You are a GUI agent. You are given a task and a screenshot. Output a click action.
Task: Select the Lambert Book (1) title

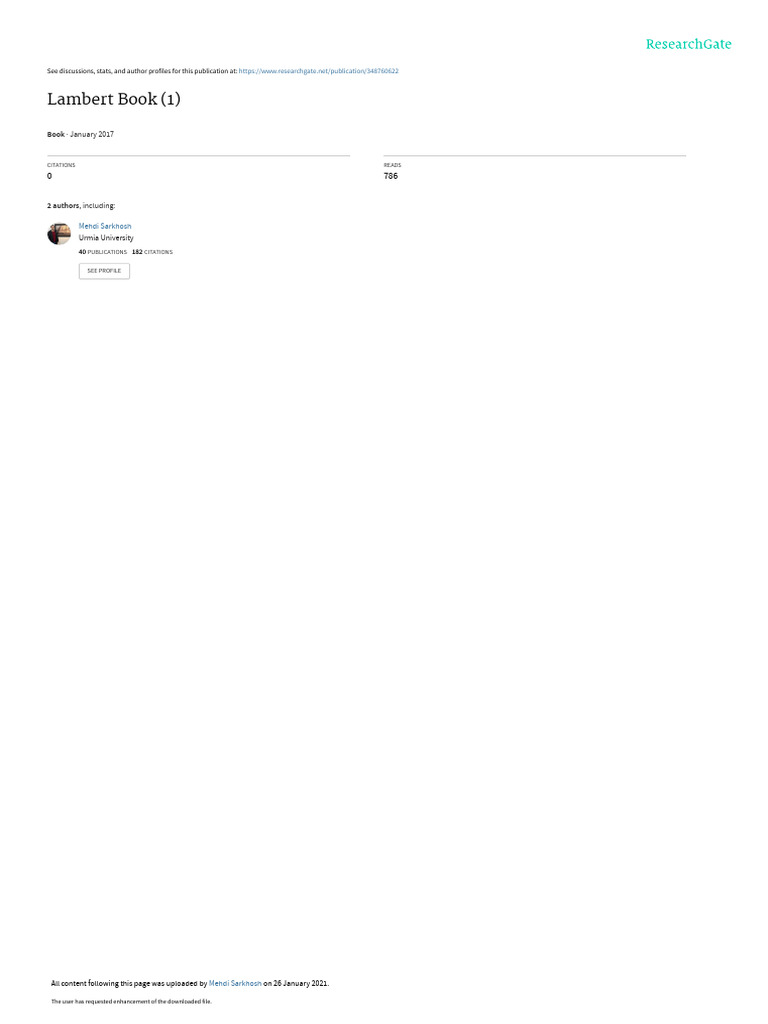(114, 99)
